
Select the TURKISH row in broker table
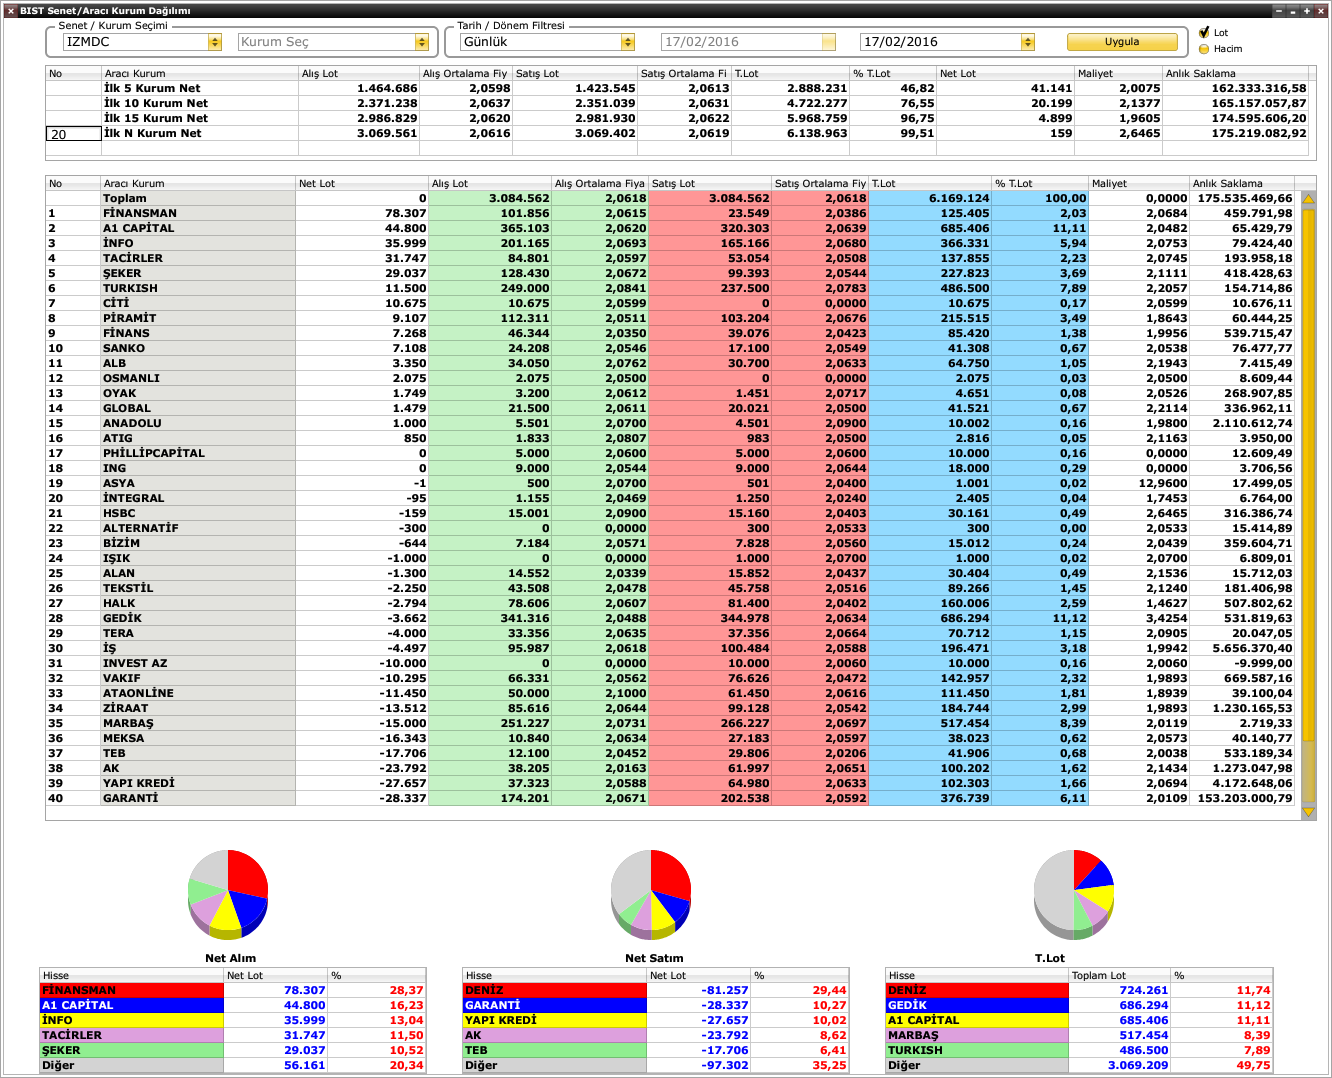coord(670,288)
